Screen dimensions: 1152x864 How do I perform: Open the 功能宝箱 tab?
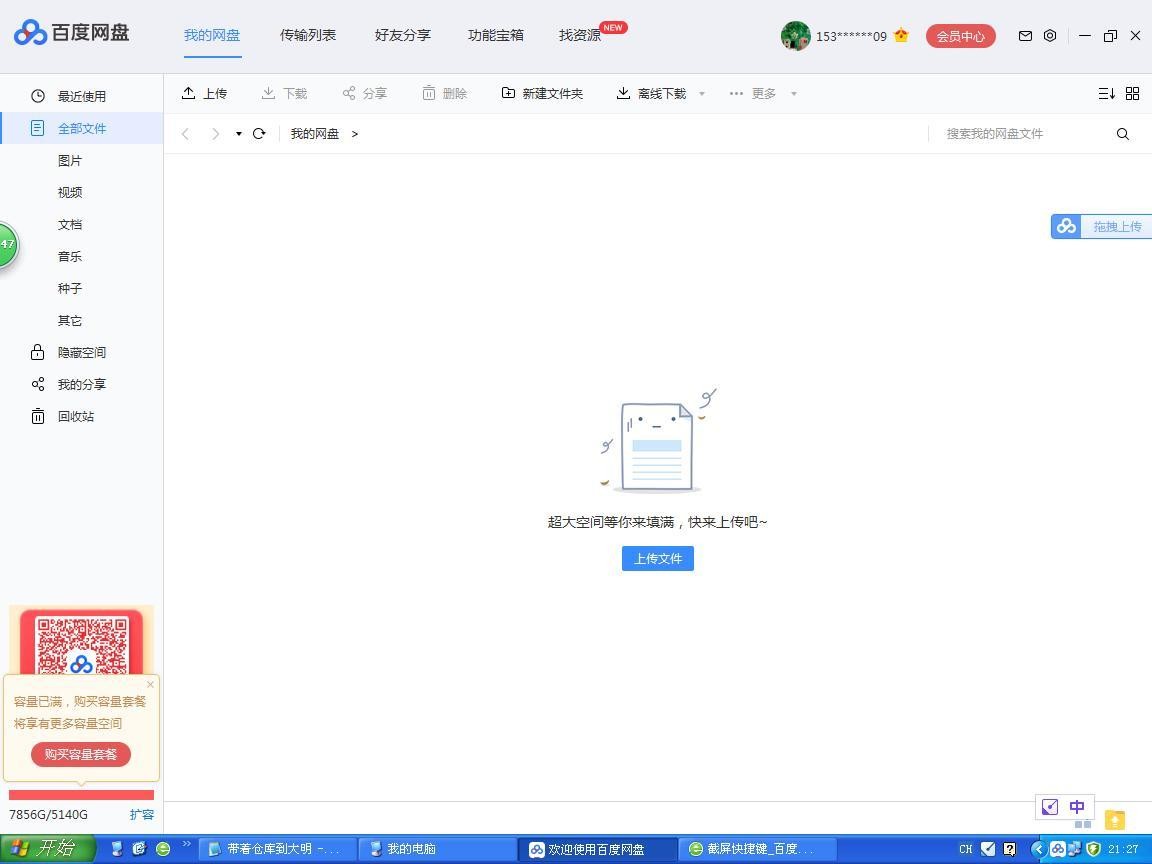[x=496, y=35]
